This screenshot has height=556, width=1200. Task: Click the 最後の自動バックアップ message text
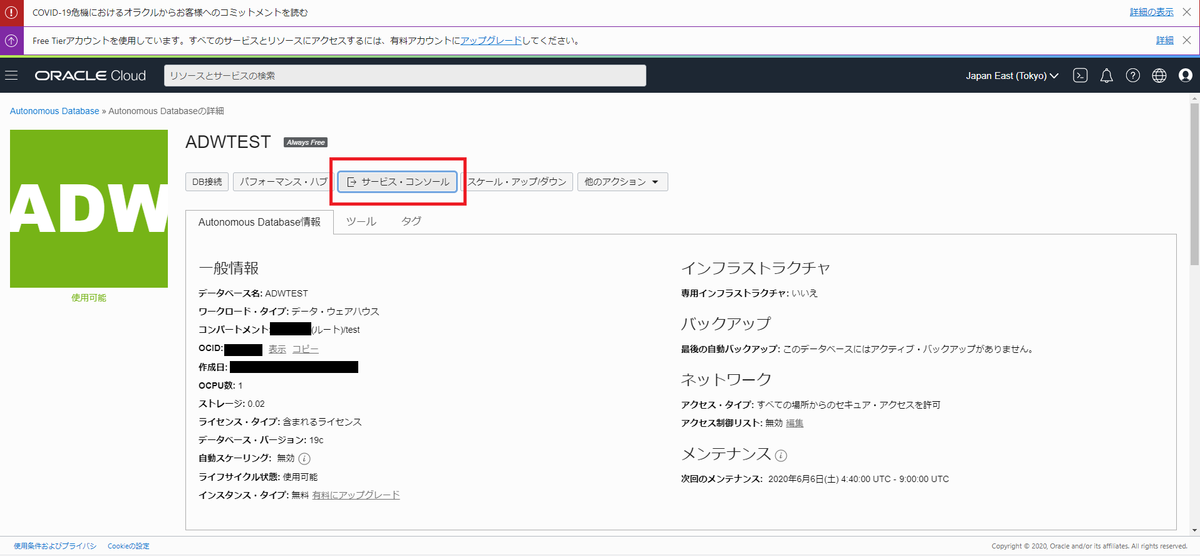pyautogui.click(x=856, y=349)
